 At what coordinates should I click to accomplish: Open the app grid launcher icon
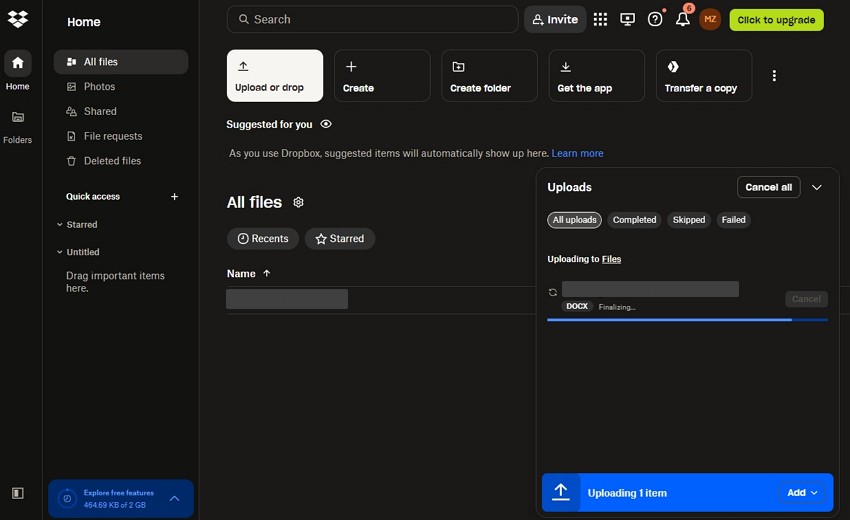click(x=600, y=20)
